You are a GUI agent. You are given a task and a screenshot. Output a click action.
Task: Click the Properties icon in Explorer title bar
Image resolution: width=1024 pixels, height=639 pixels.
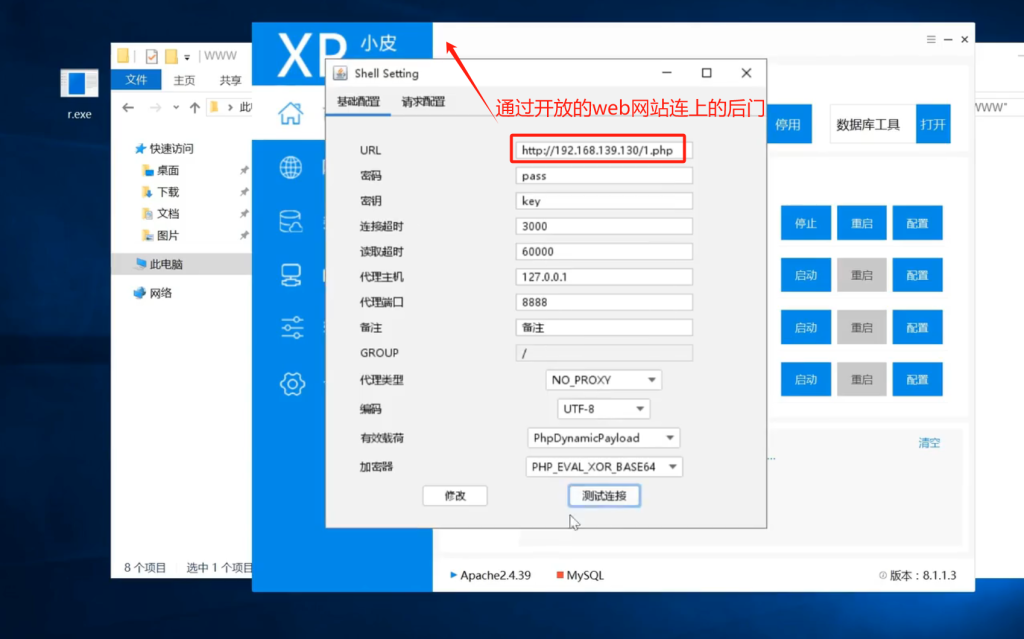pyautogui.click(x=152, y=56)
